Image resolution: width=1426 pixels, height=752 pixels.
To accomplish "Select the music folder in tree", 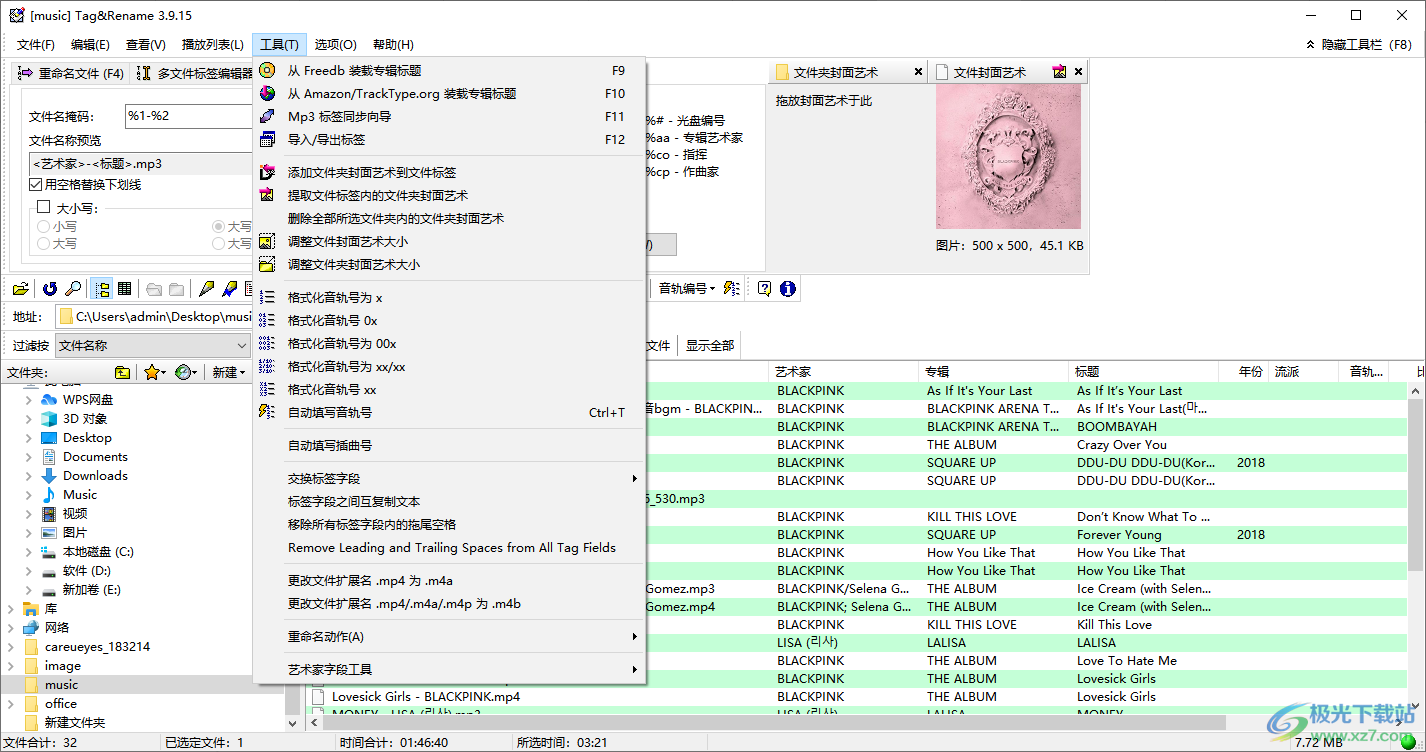I will pyautogui.click(x=61, y=685).
